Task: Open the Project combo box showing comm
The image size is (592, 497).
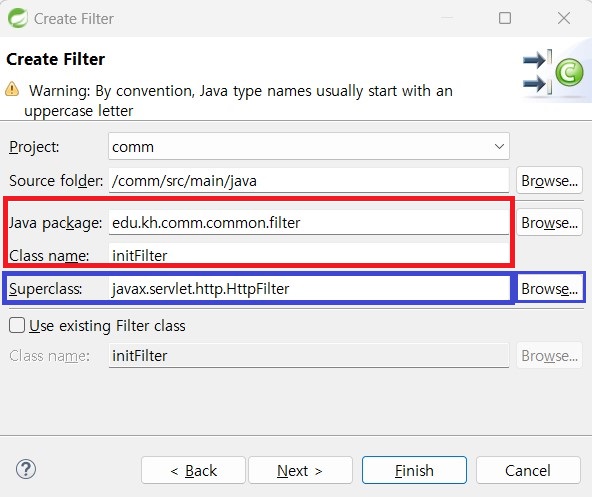Action: 308,147
